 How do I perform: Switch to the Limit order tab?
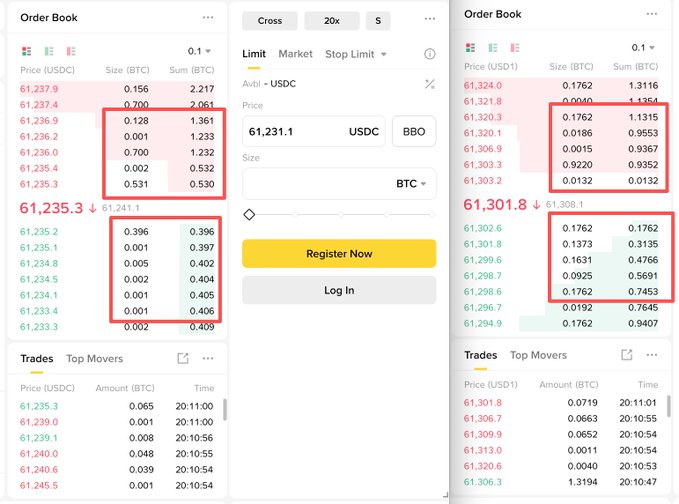pyautogui.click(x=254, y=54)
